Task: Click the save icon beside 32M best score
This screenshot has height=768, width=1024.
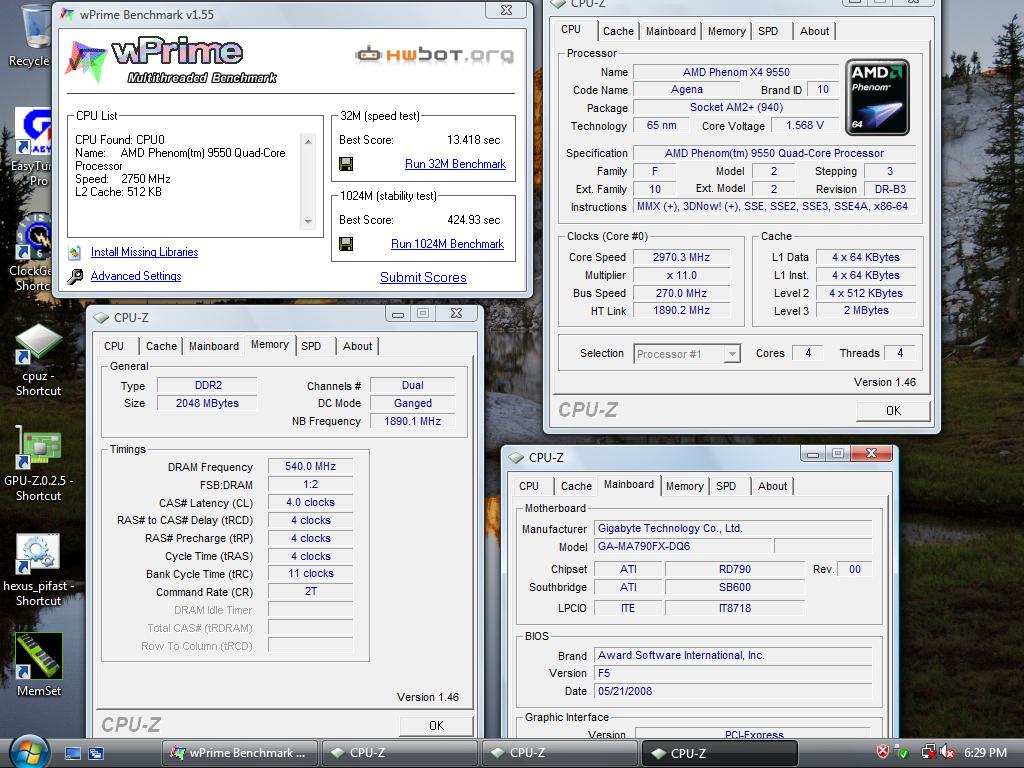Action: coord(346,164)
